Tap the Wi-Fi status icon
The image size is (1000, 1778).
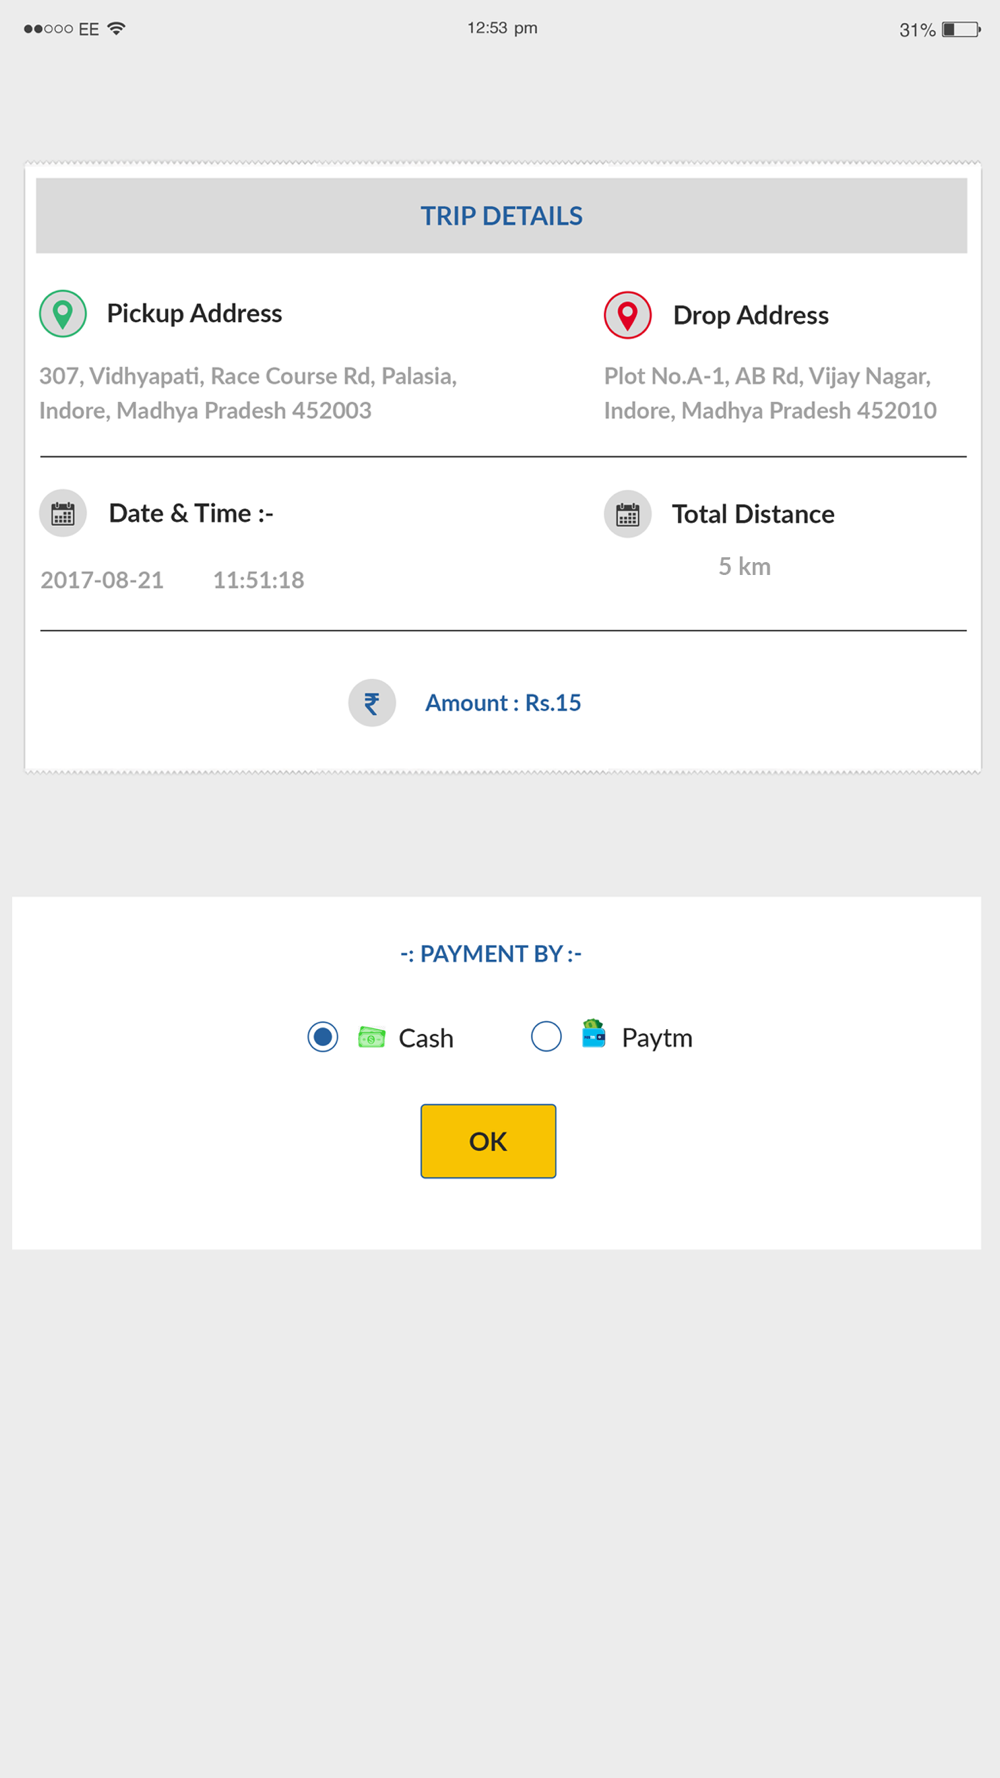tap(117, 28)
